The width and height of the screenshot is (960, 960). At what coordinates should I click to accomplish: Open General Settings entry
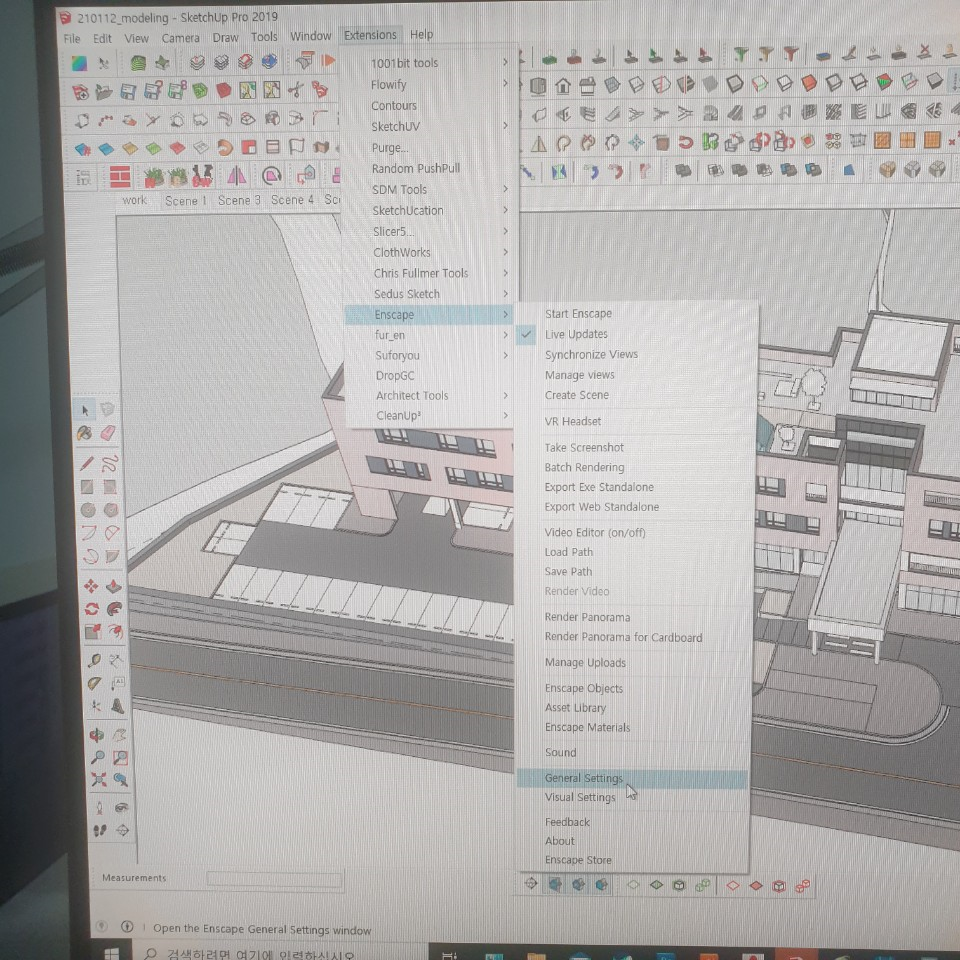tap(632, 778)
